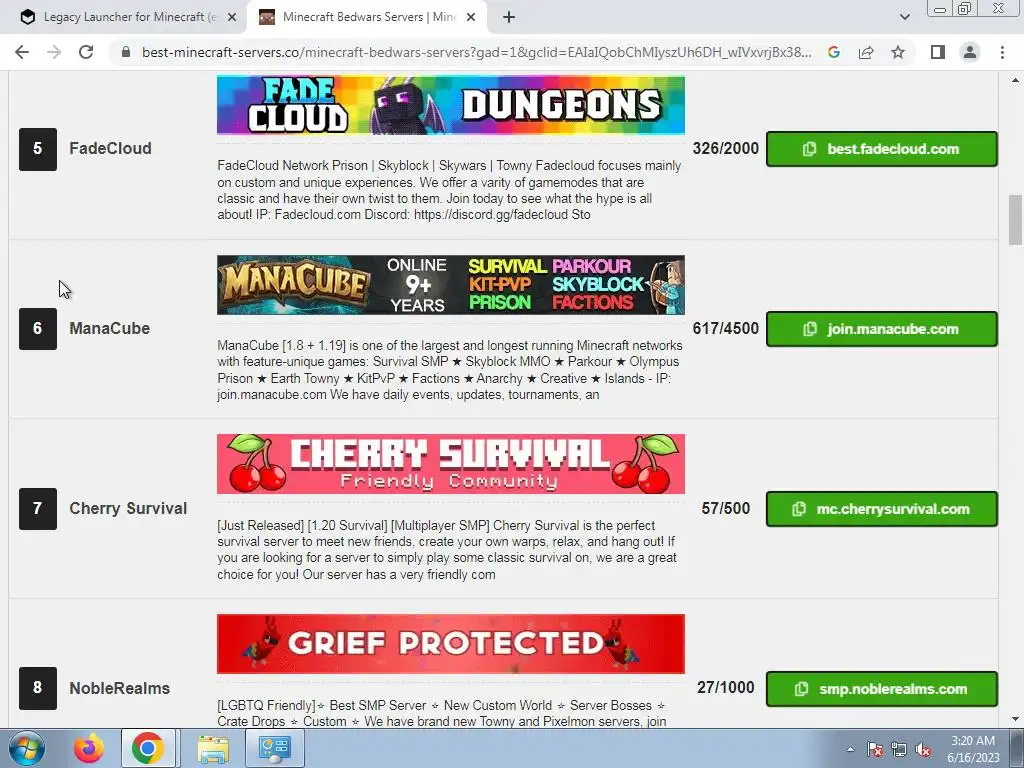Open File Explorer from the taskbar

(213, 748)
